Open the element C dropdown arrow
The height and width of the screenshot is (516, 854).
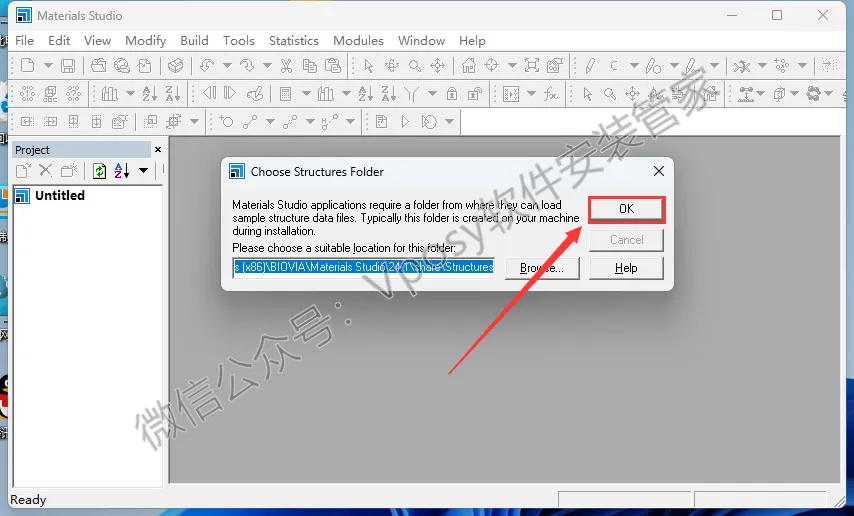click(x=634, y=66)
